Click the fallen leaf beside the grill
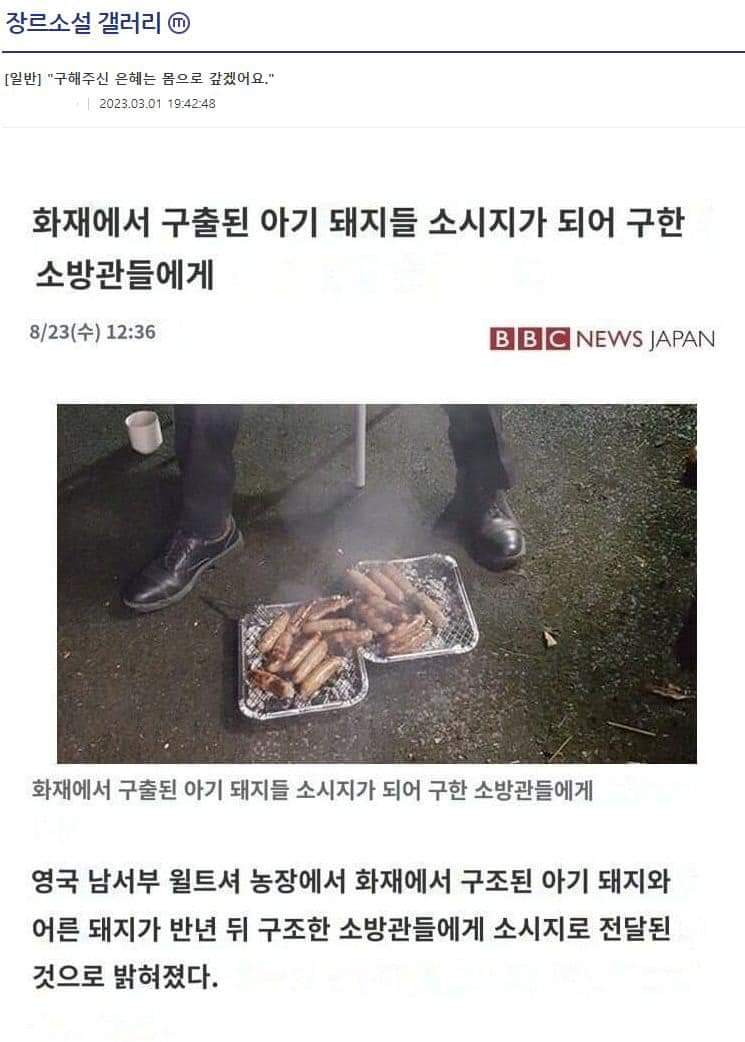This screenshot has width=745, height=1042. click(550, 638)
